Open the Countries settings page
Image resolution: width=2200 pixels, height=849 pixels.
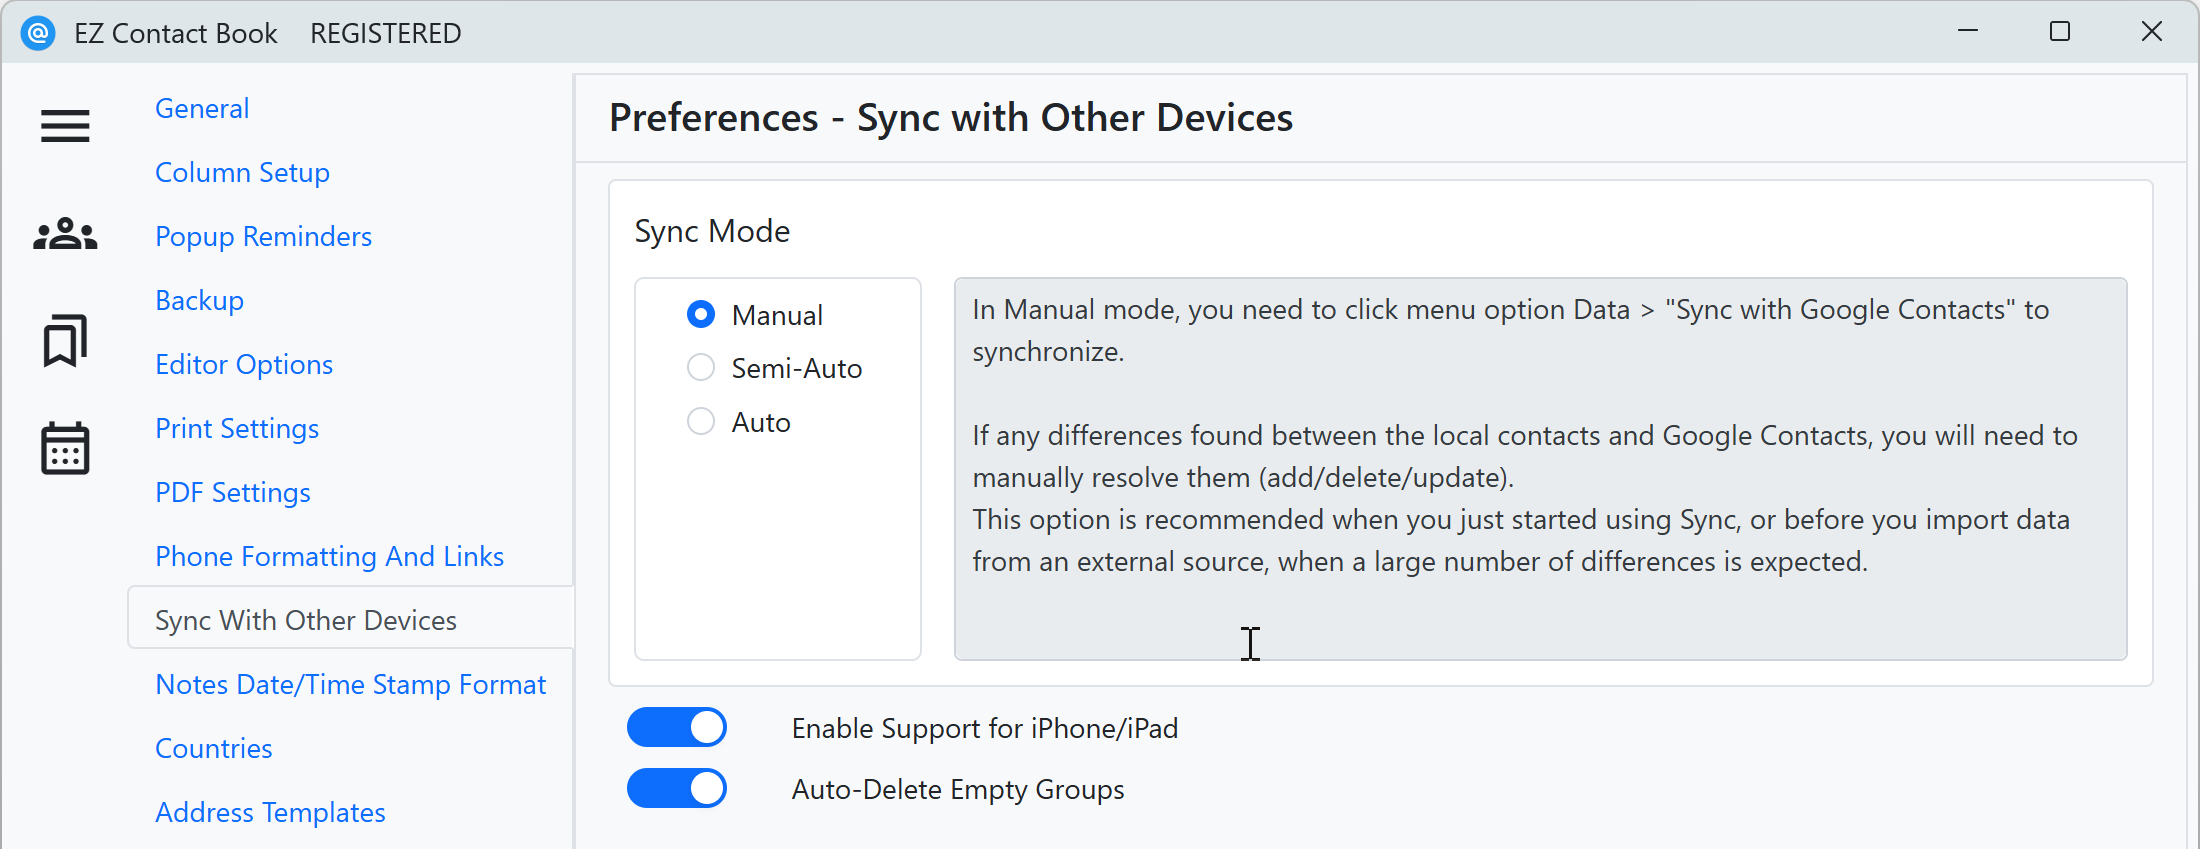click(x=213, y=747)
